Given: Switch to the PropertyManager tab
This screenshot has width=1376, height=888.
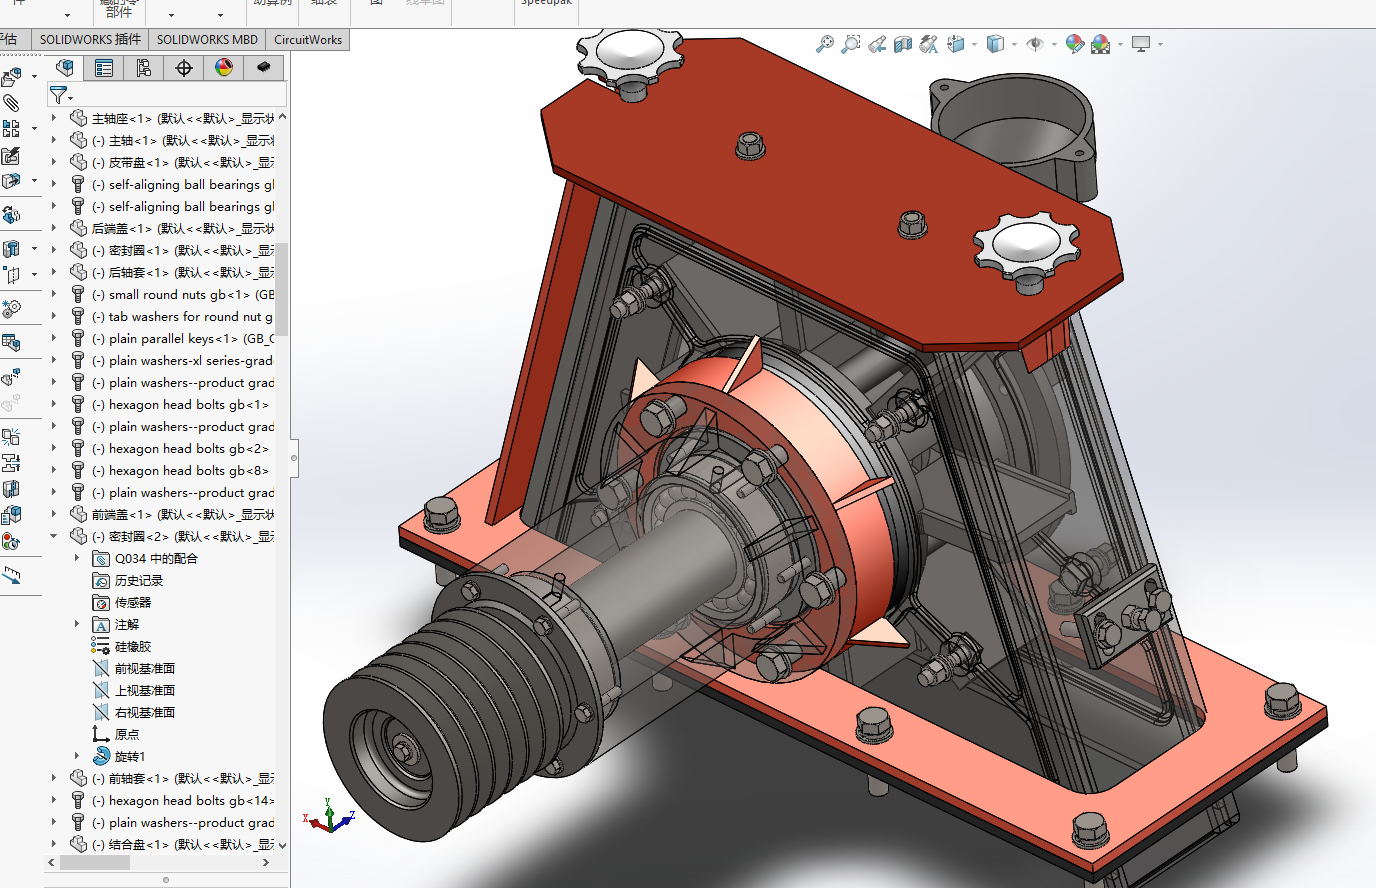Looking at the screenshot, I should [104, 68].
